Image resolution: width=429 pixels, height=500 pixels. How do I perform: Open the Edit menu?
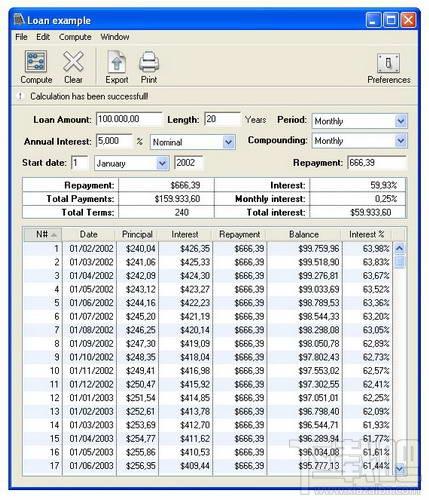tap(43, 37)
